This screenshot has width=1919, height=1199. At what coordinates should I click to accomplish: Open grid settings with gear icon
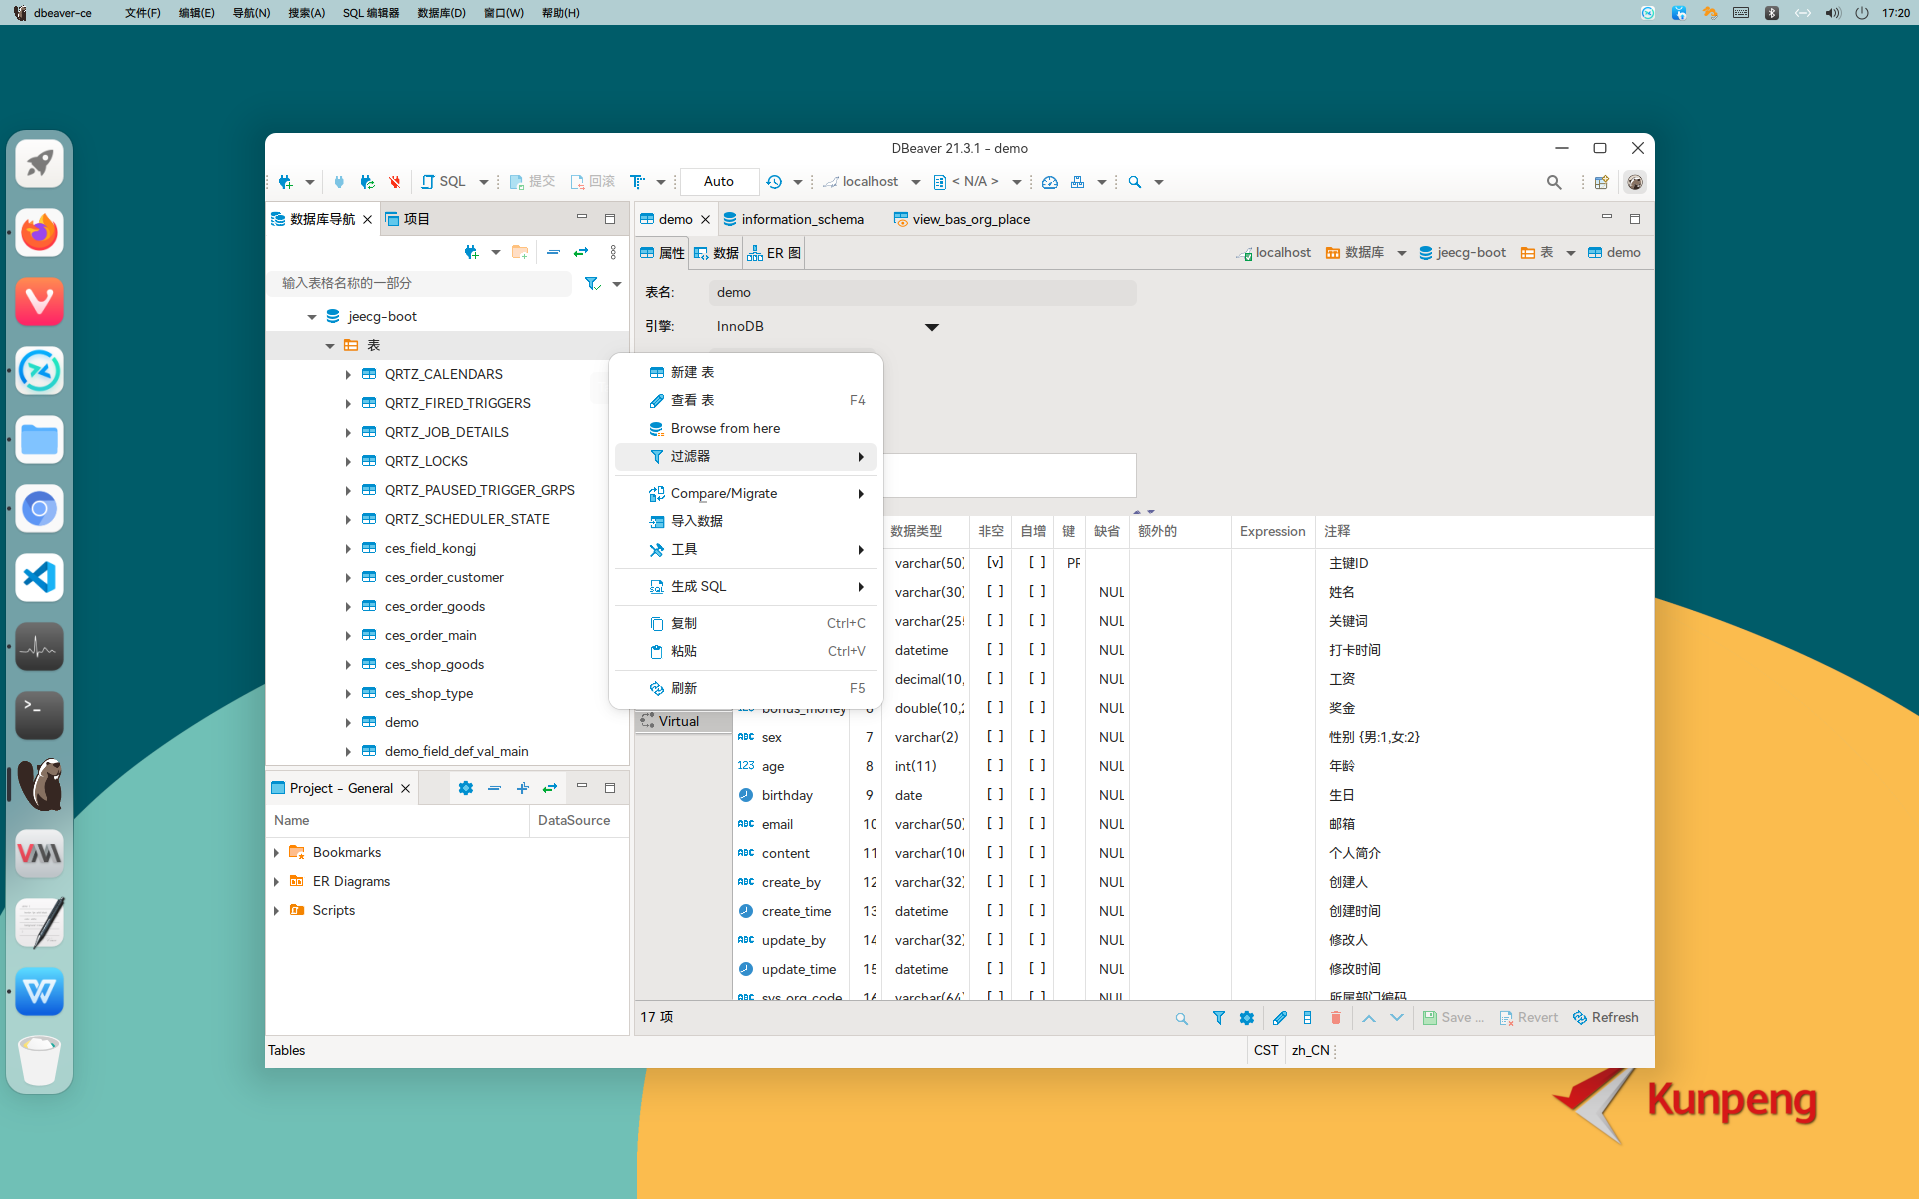click(x=1246, y=1017)
